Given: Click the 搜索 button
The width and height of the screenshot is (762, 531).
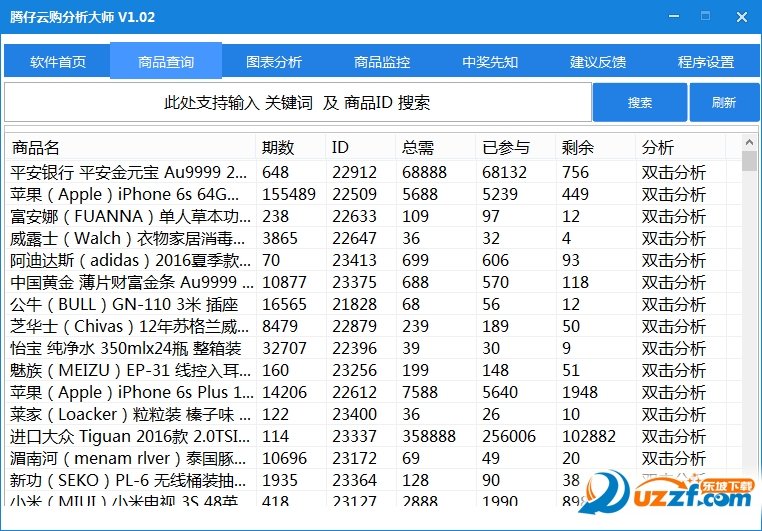Looking at the screenshot, I should 640,102.
